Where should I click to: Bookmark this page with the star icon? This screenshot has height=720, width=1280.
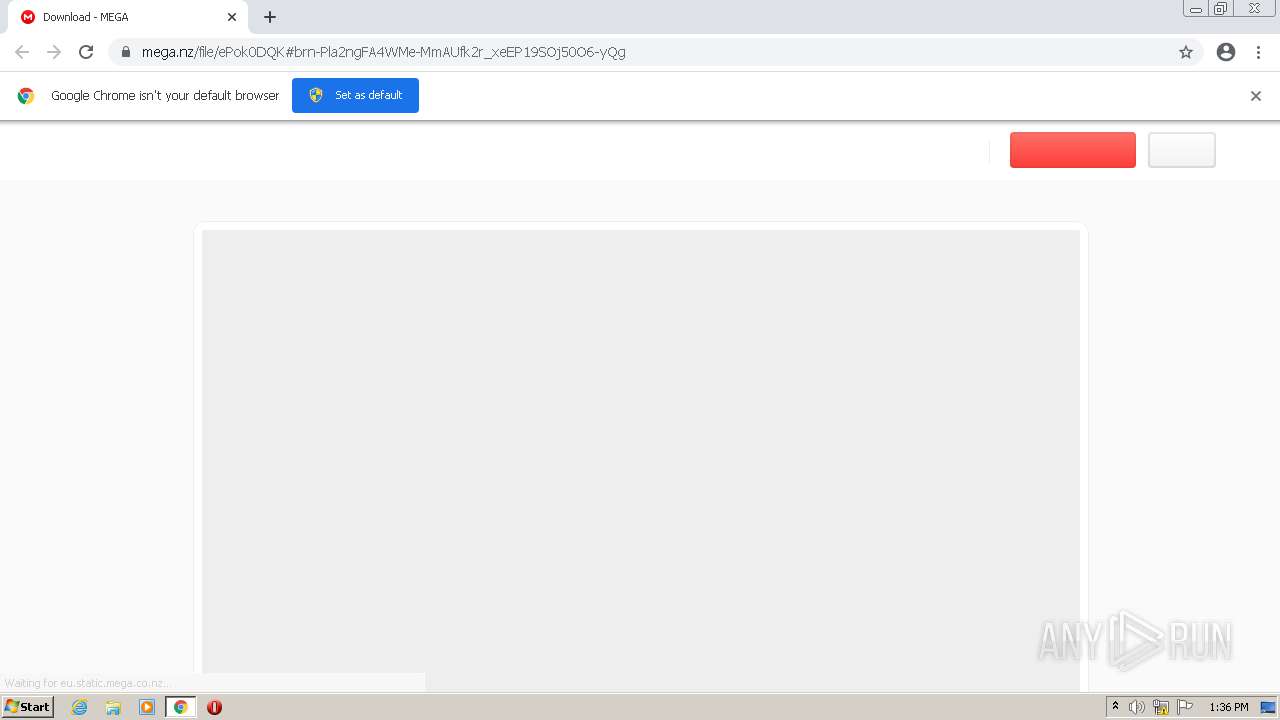point(1186,52)
